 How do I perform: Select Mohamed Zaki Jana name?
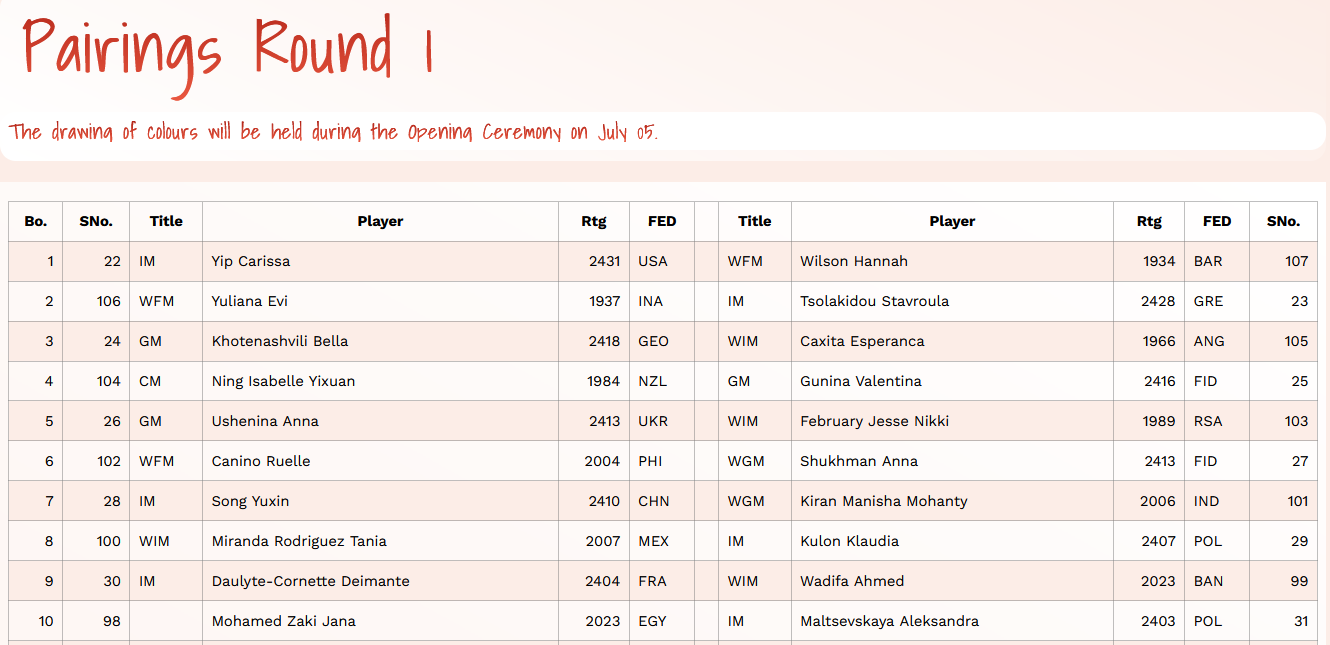[x=284, y=621]
